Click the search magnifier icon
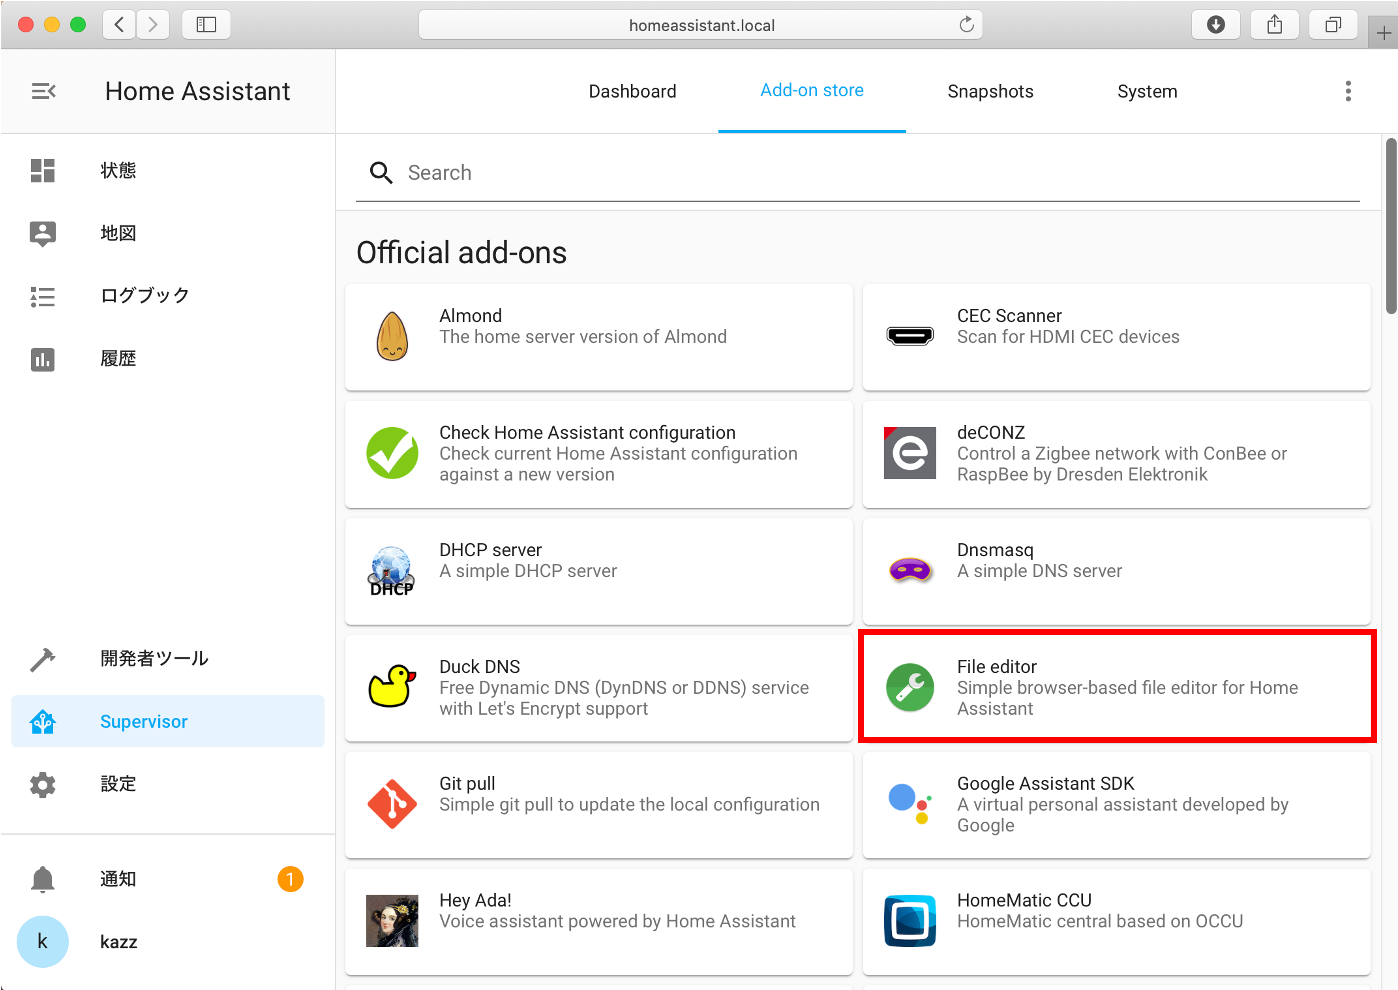Viewport: 1398px width, 990px height. pyautogui.click(x=381, y=173)
